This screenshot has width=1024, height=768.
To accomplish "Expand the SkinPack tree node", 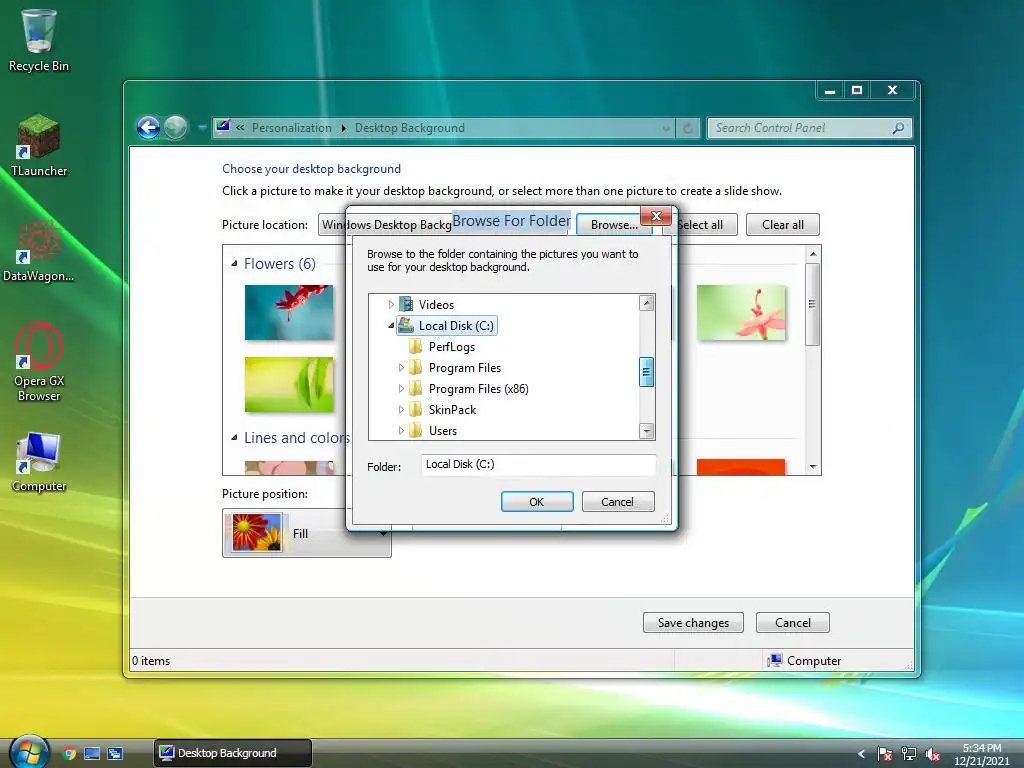I will point(401,409).
